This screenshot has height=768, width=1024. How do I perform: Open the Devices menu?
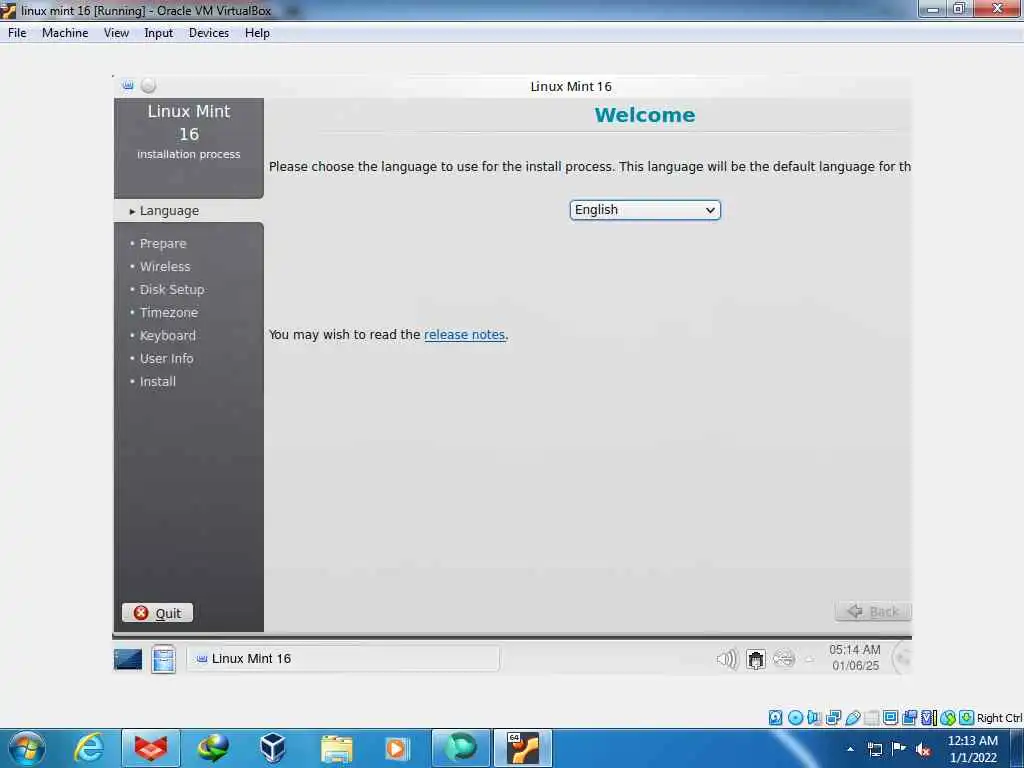pos(208,33)
